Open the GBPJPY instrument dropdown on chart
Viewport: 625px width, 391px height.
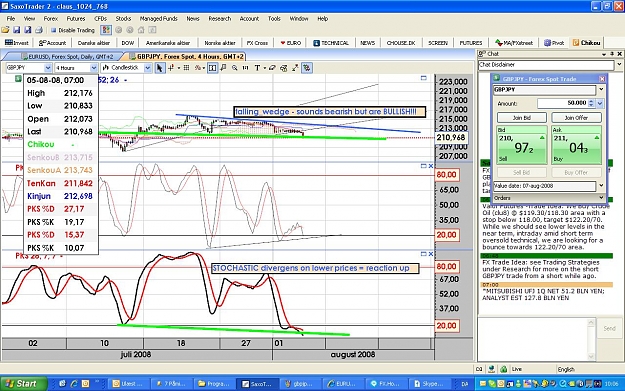(48, 68)
